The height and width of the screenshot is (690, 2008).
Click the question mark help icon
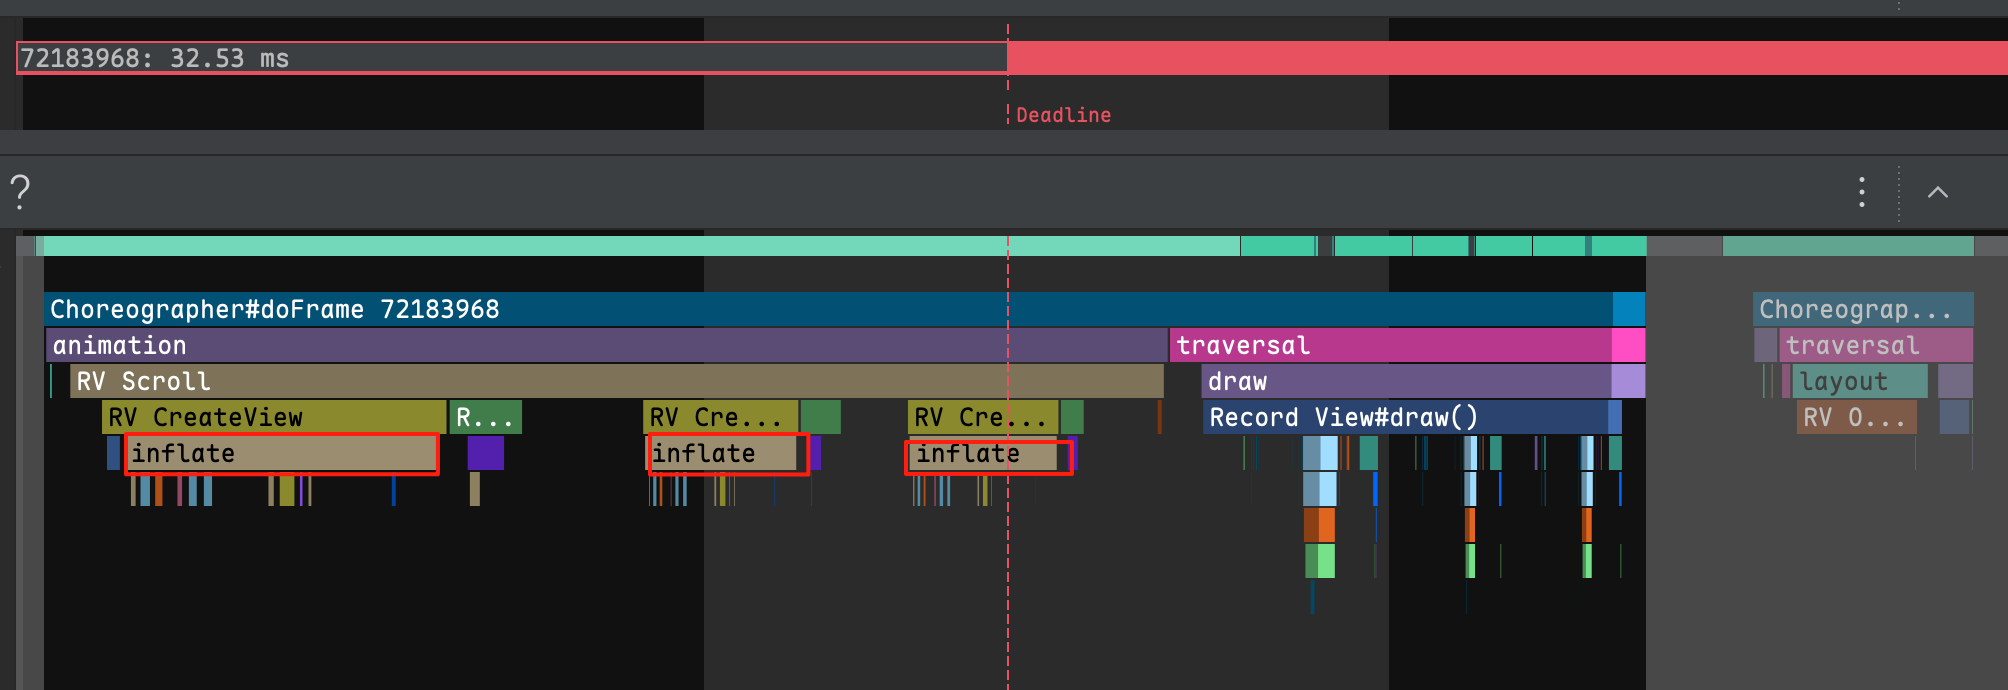(20, 191)
